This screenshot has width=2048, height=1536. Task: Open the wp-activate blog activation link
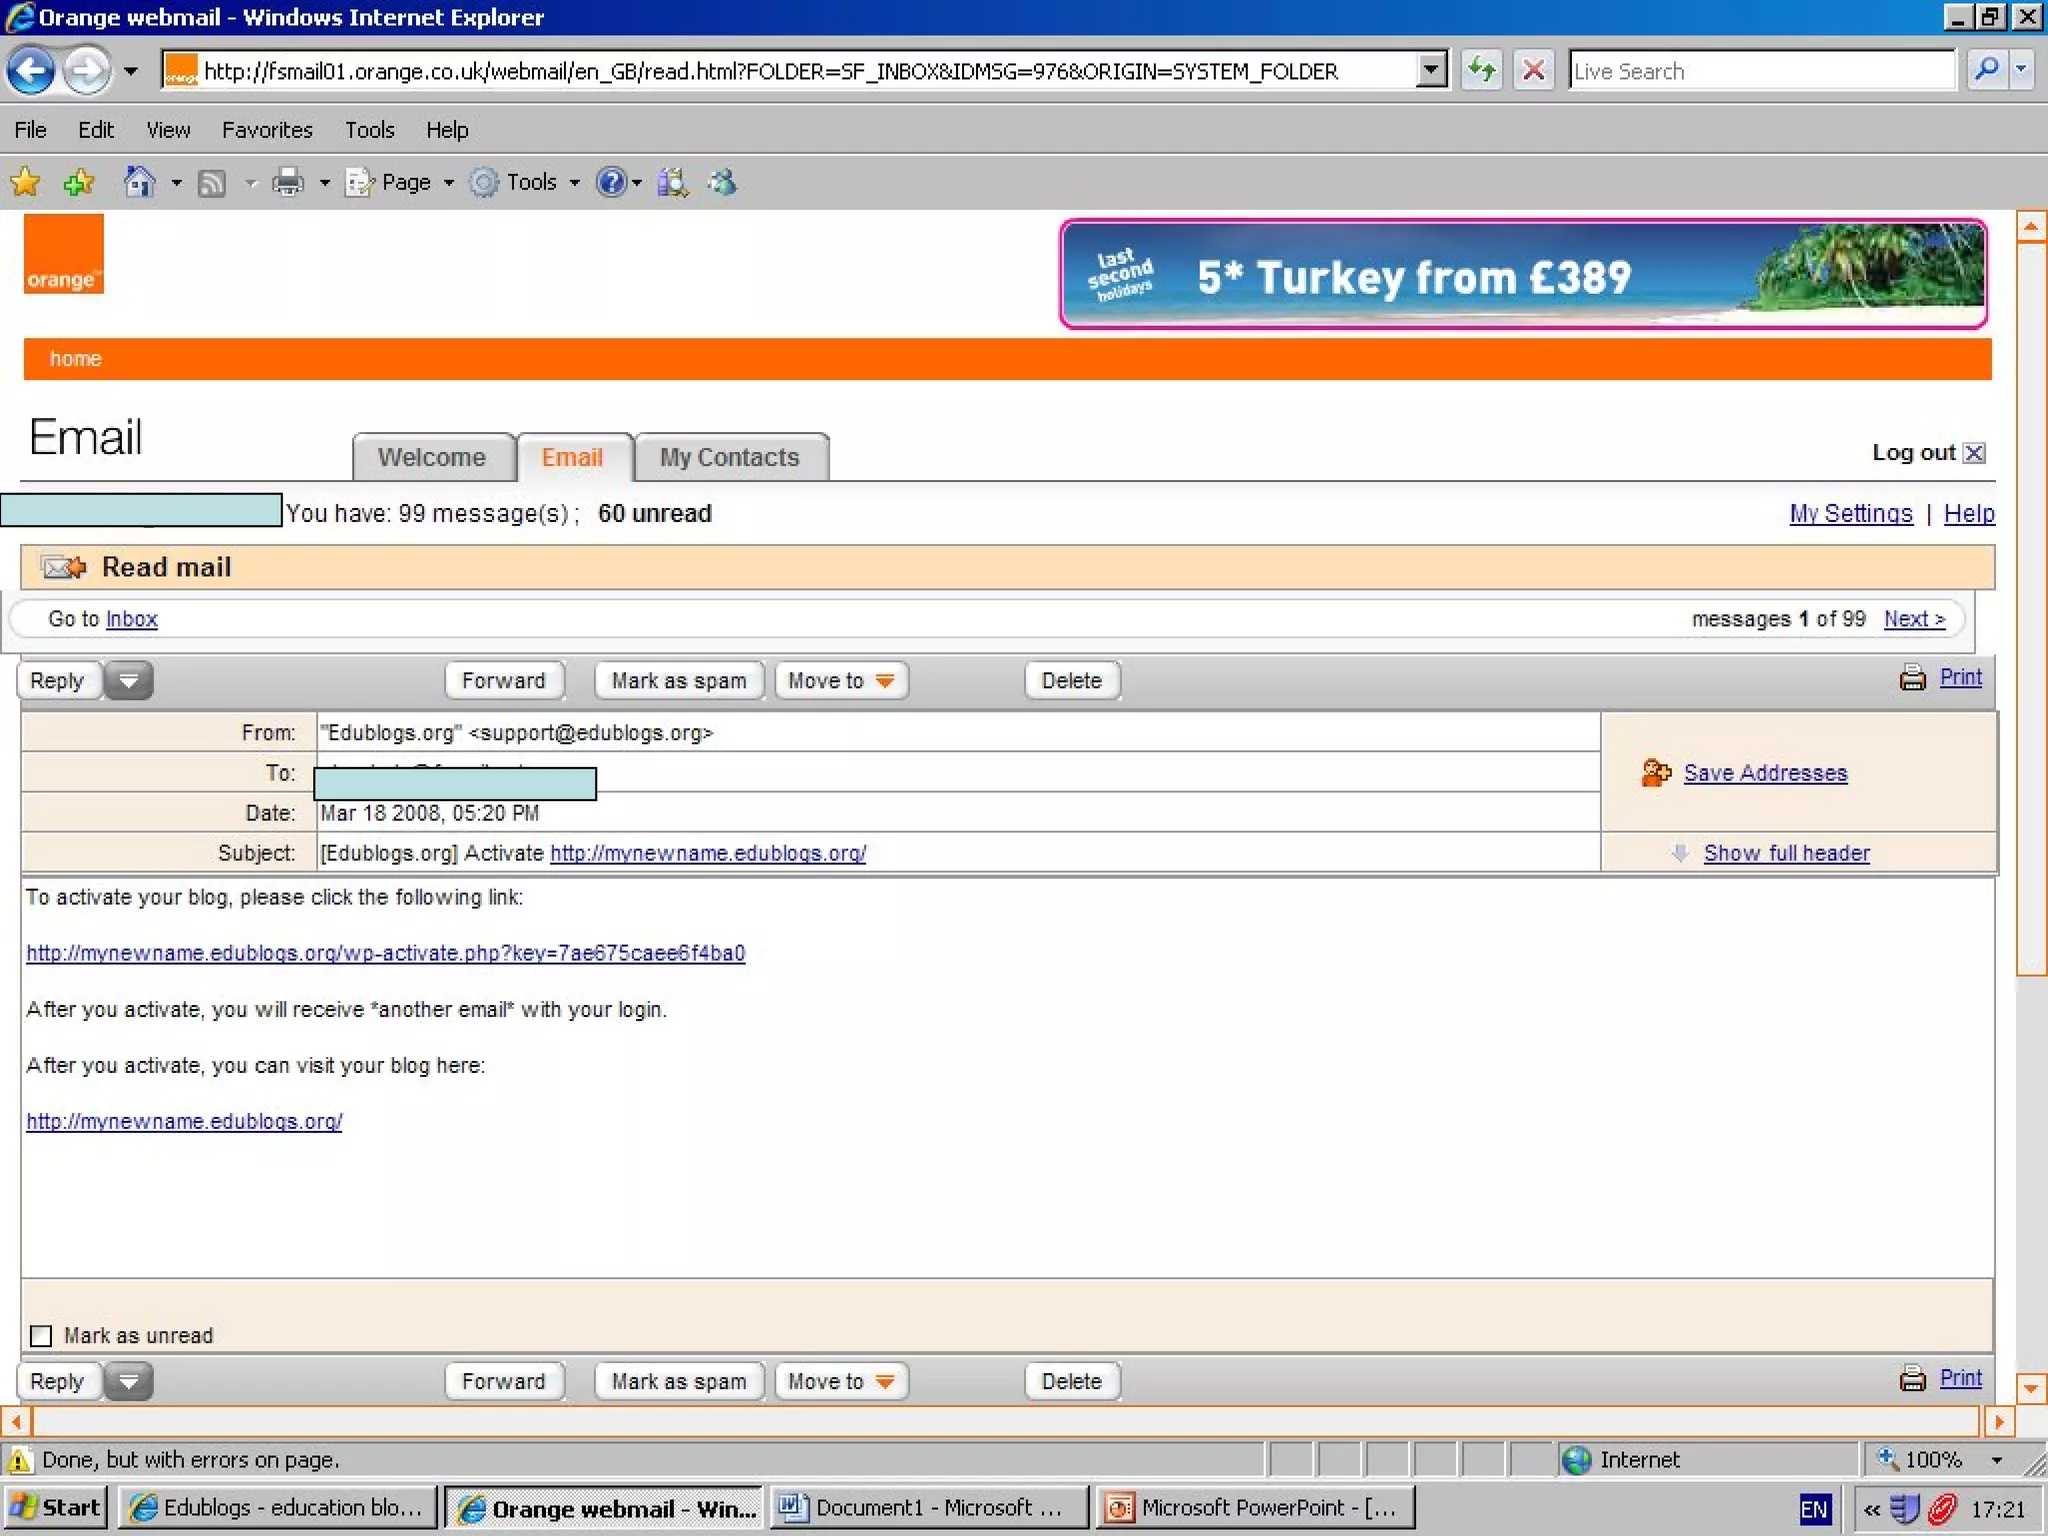point(385,953)
